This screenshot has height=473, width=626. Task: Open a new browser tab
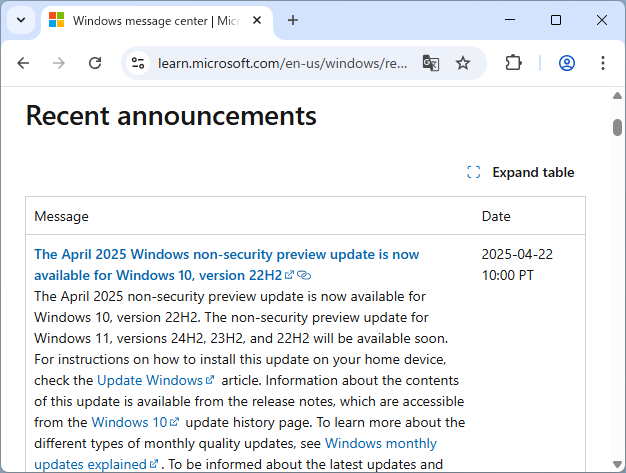293,20
